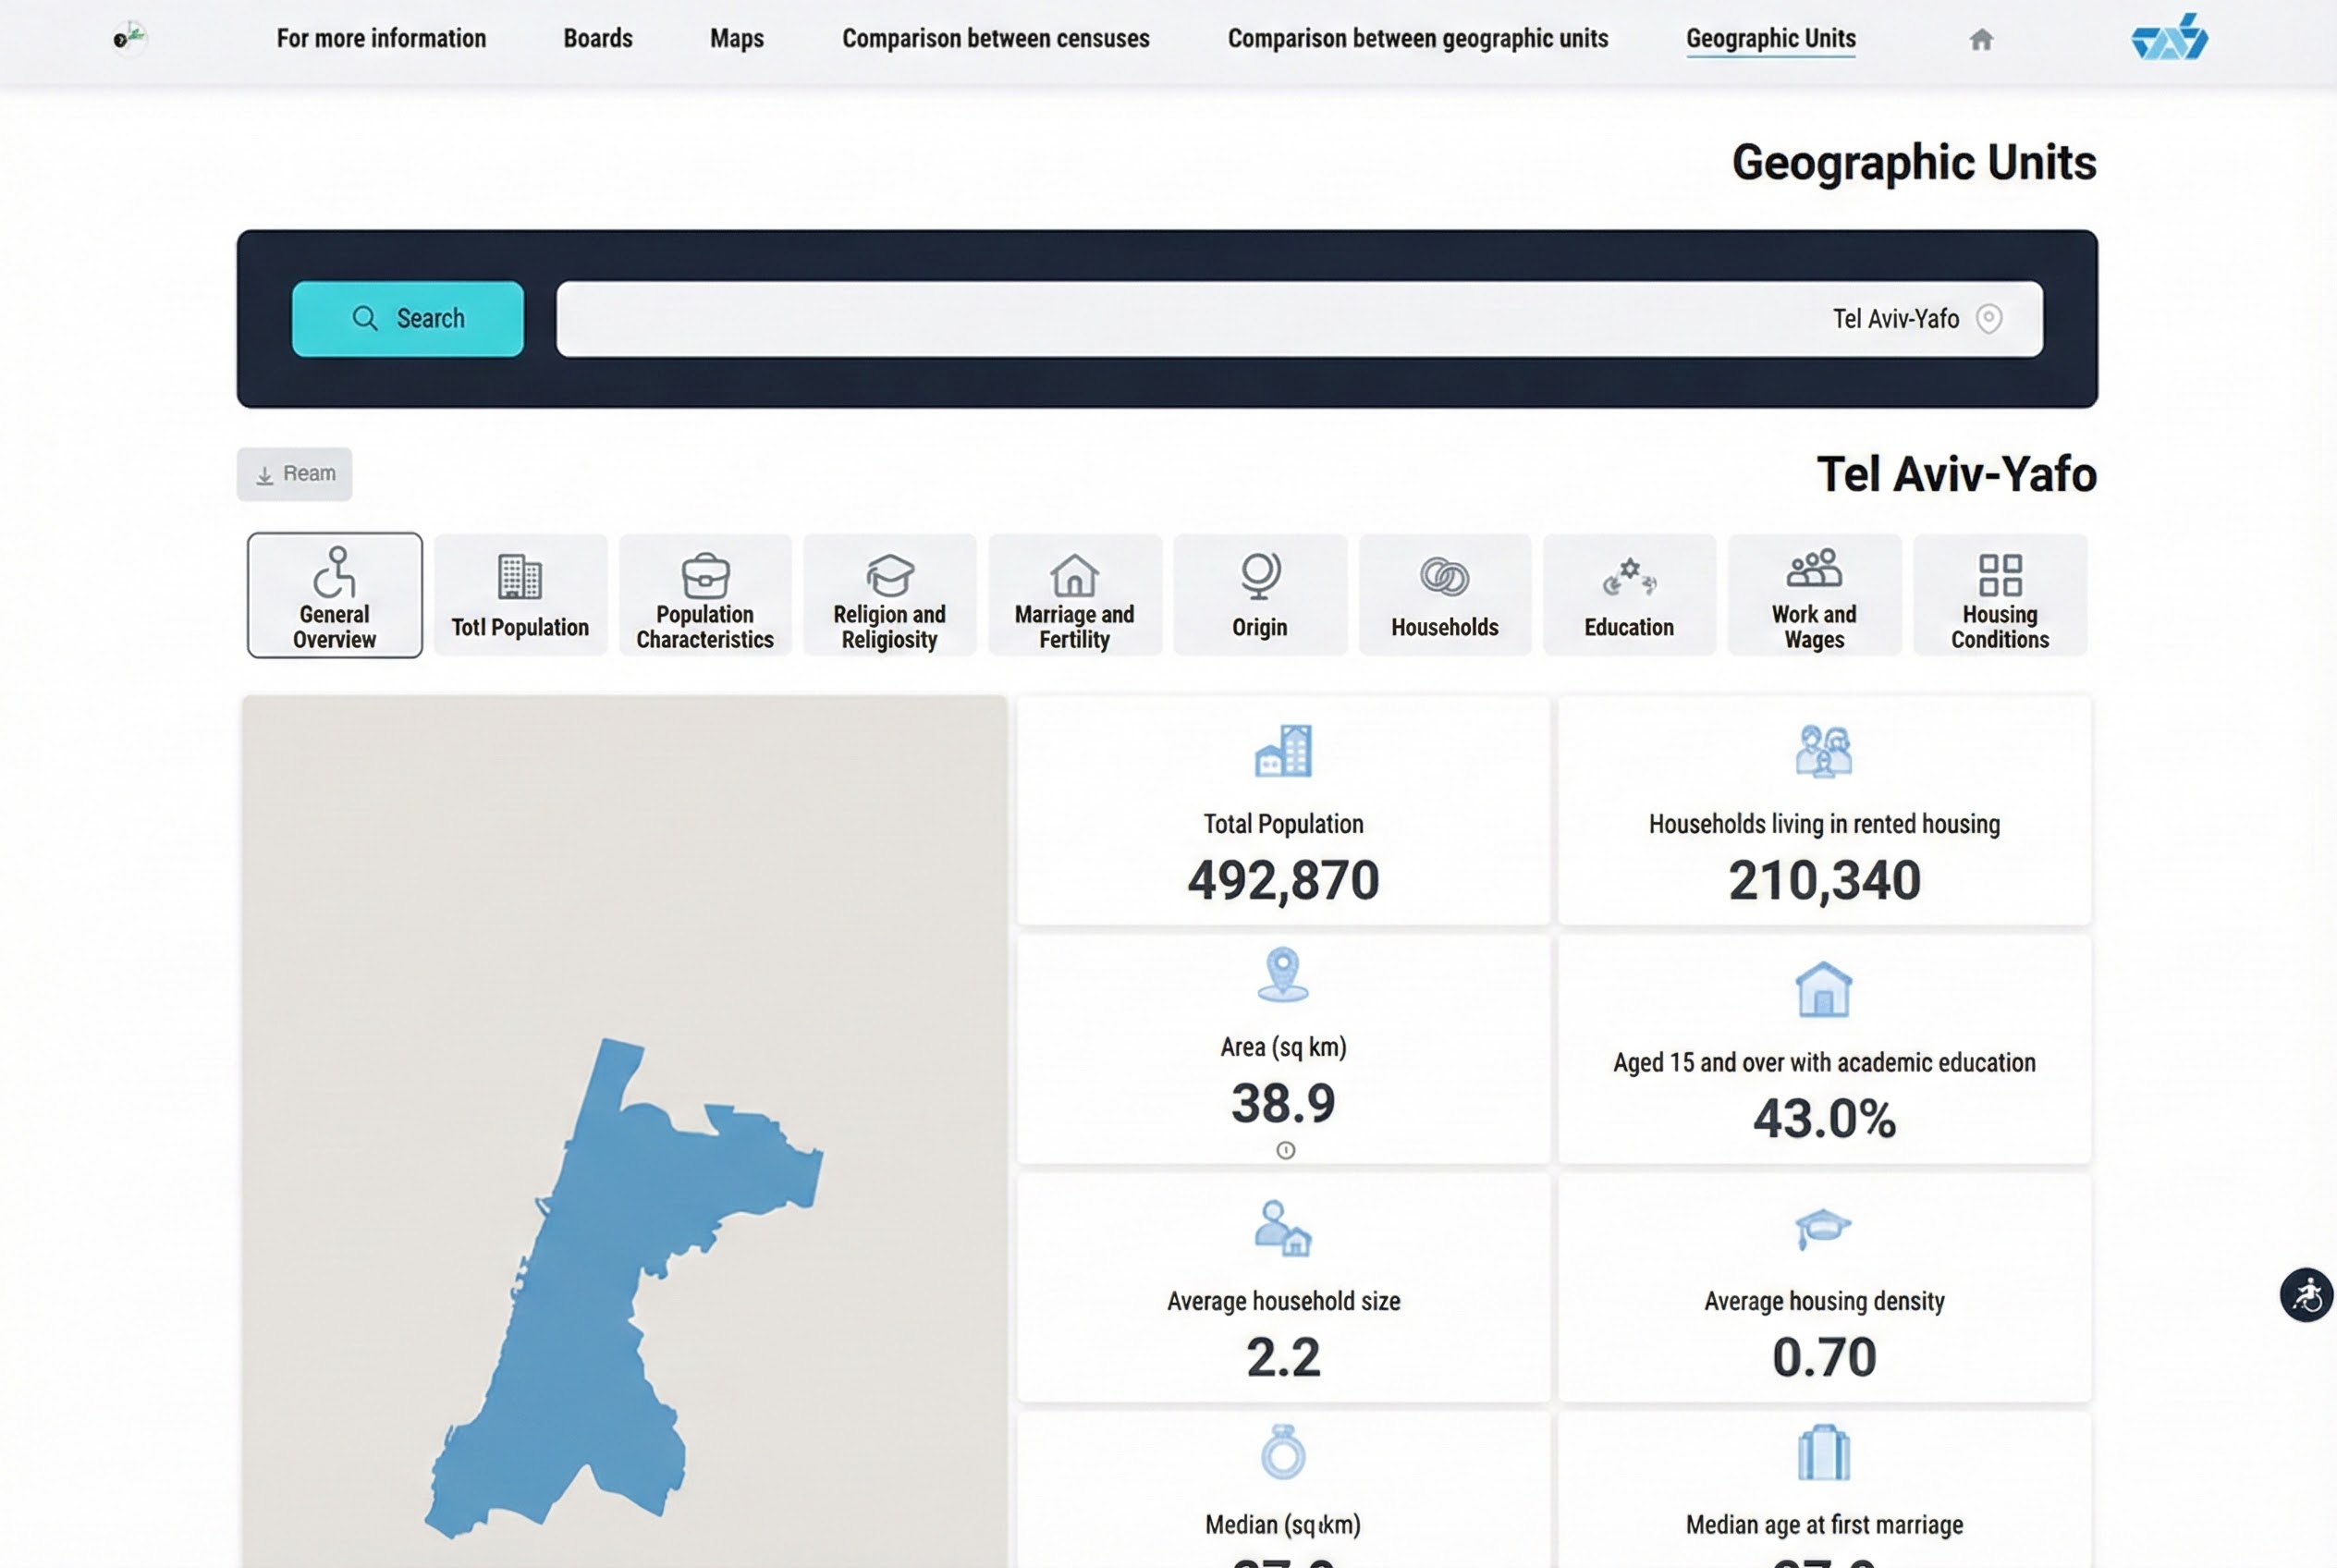Viewport: 2337px width, 1568px height.
Task: Click the info icon under the area value
Action: [x=1284, y=1150]
